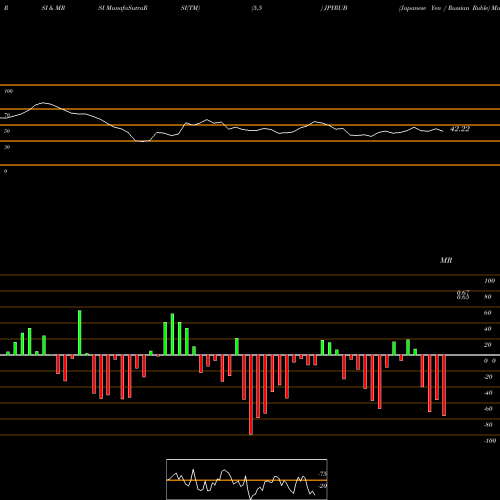Click the 80 axis label on MR panel
This screenshot has height=500, width=500.
pos(488,297)
